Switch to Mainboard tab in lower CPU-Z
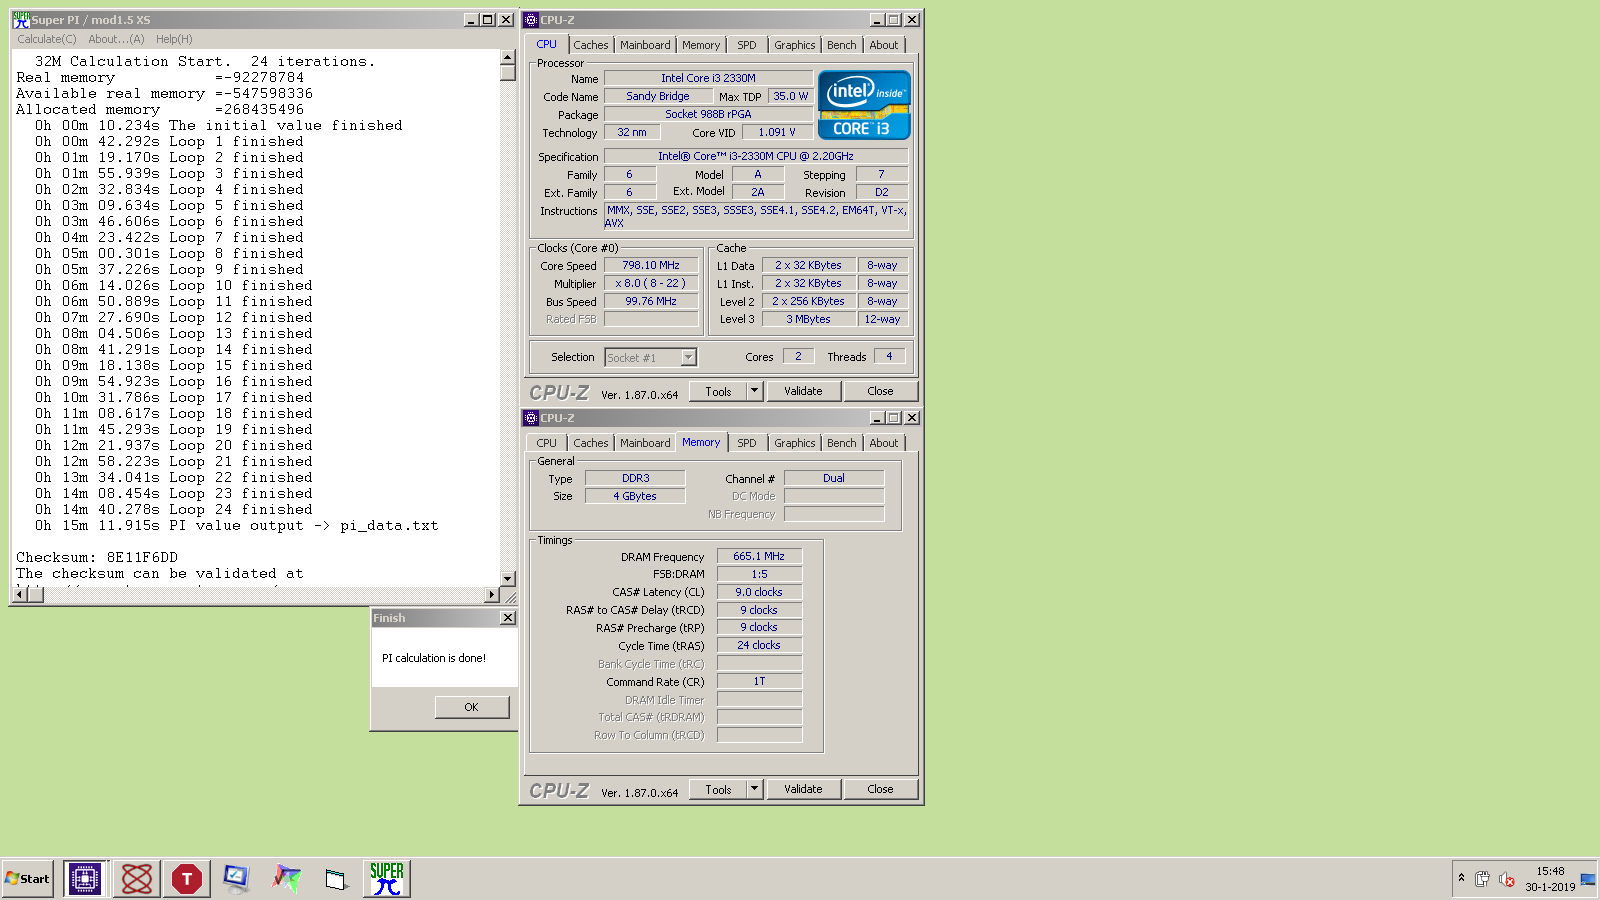This screenshot has height=900, width=1600. pyautogui.click(x=645, y=443)
